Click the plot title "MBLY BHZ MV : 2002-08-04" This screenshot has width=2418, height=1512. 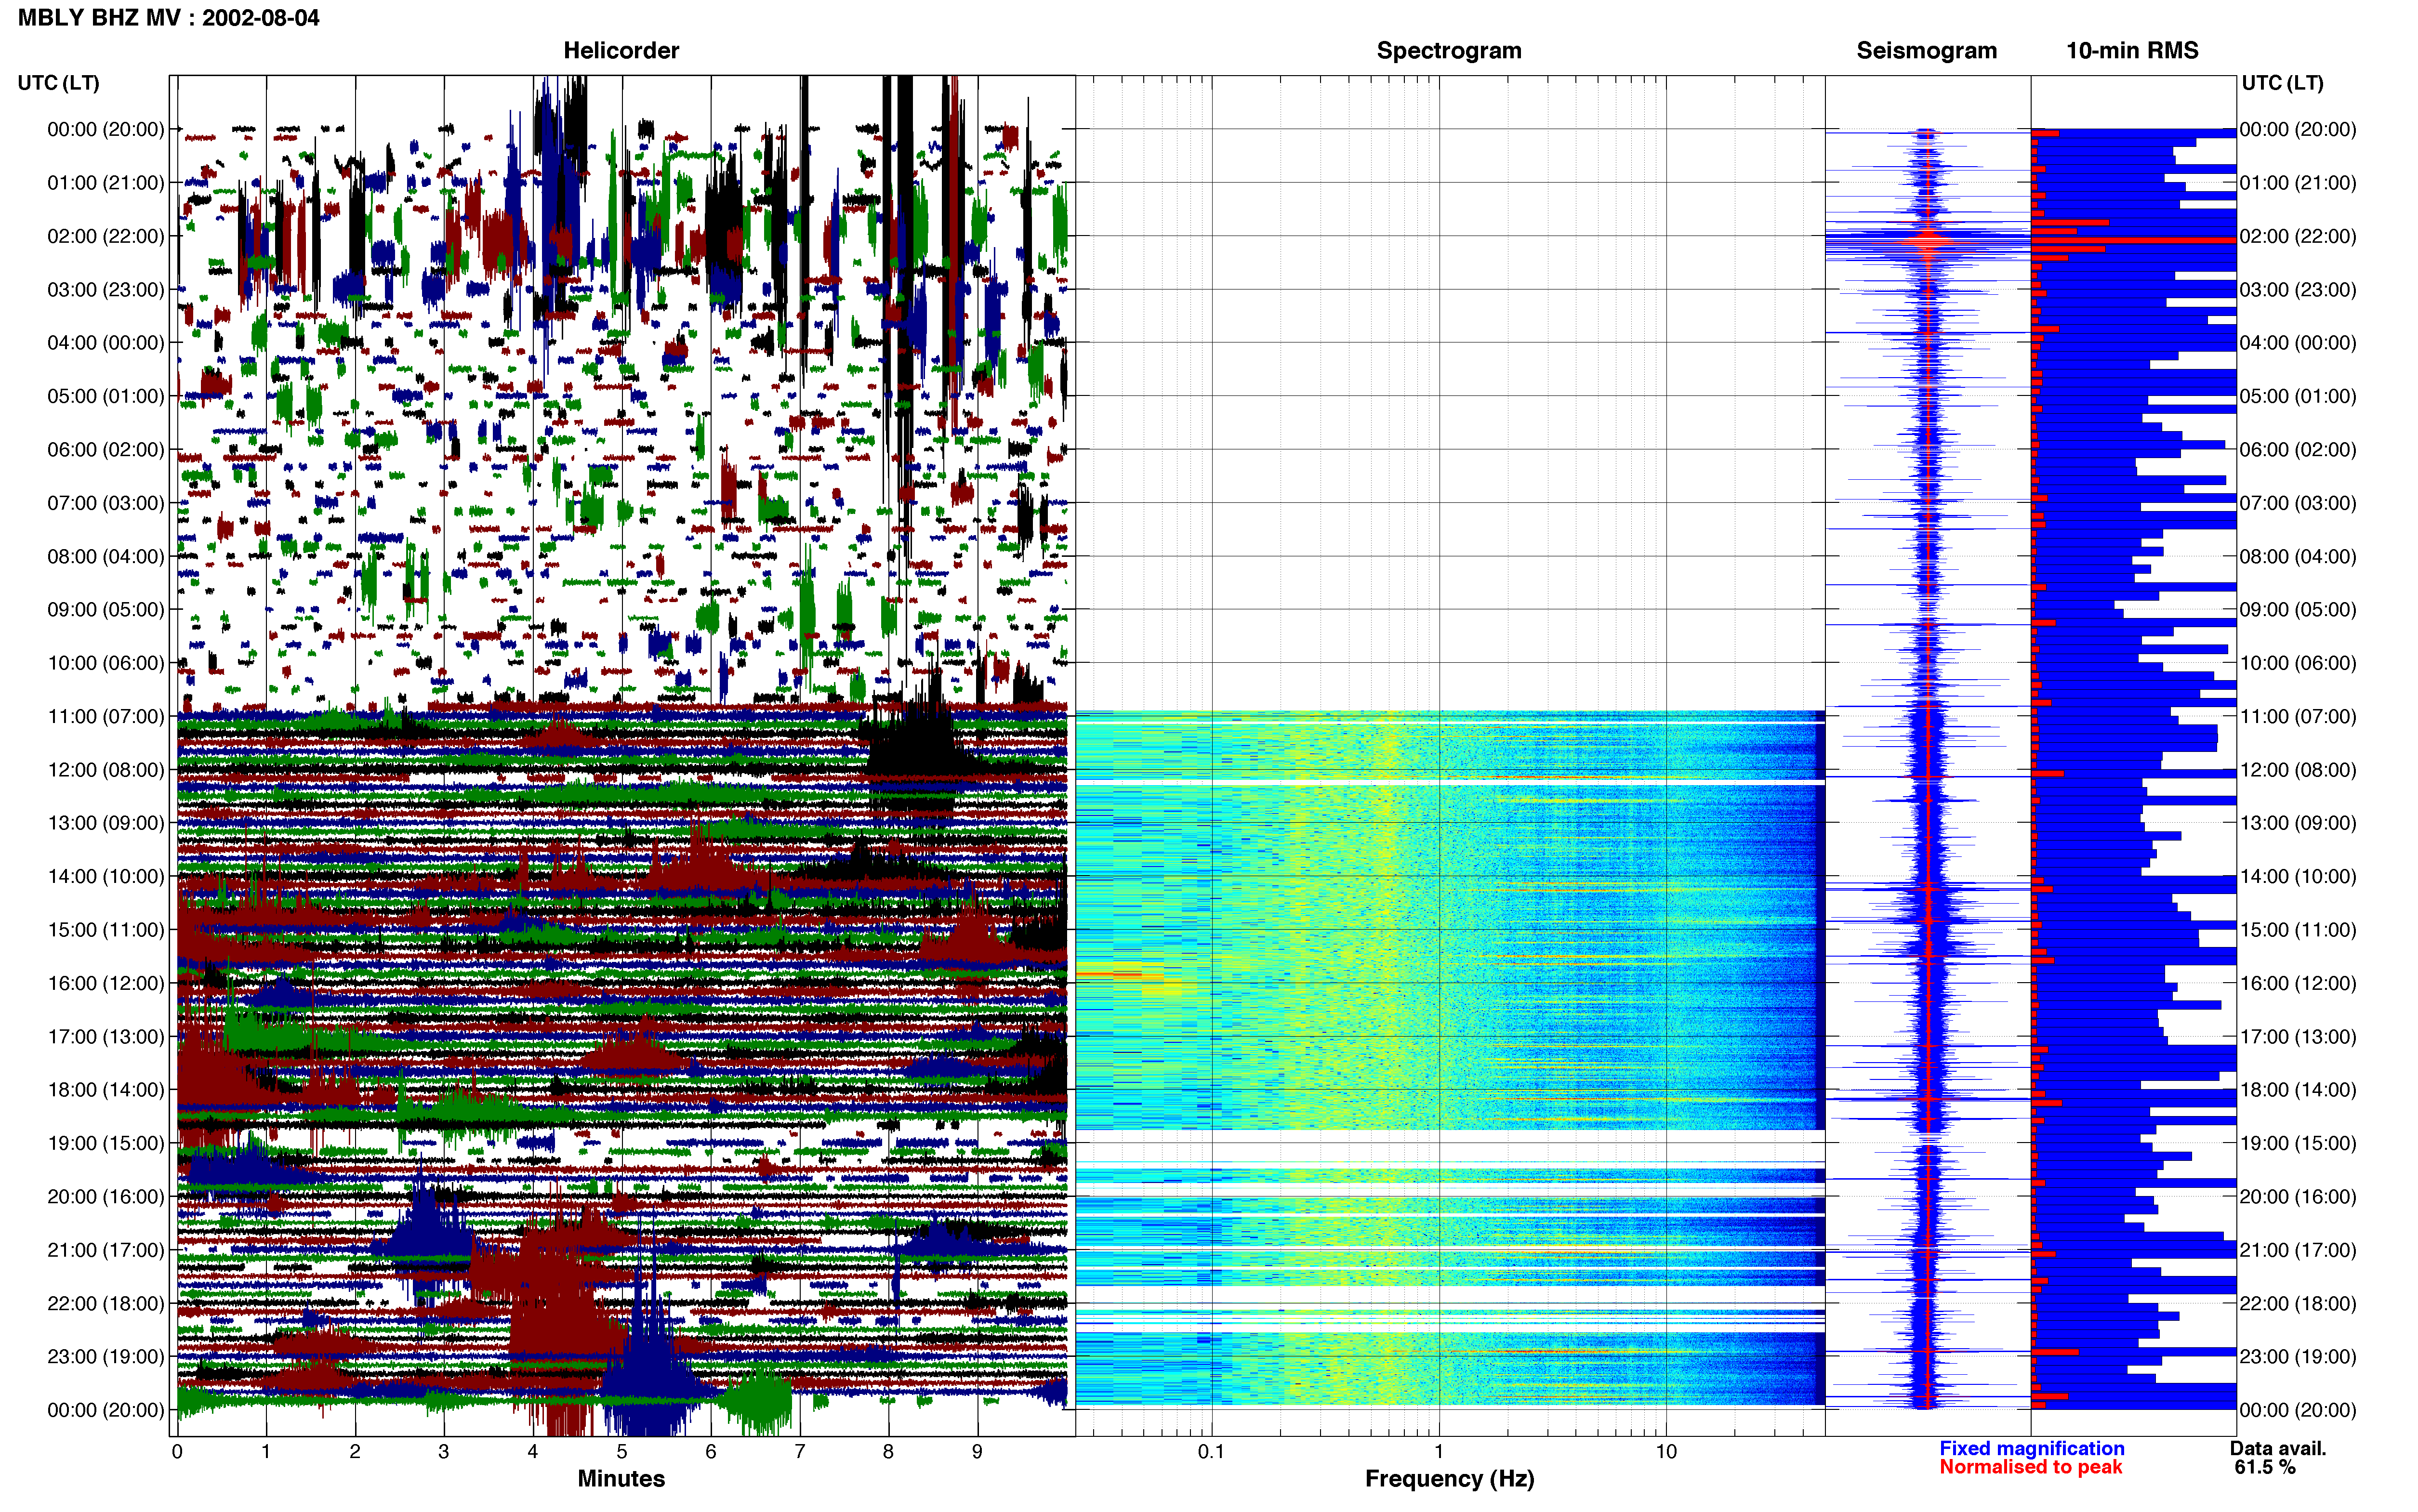(x=168, y=18)
